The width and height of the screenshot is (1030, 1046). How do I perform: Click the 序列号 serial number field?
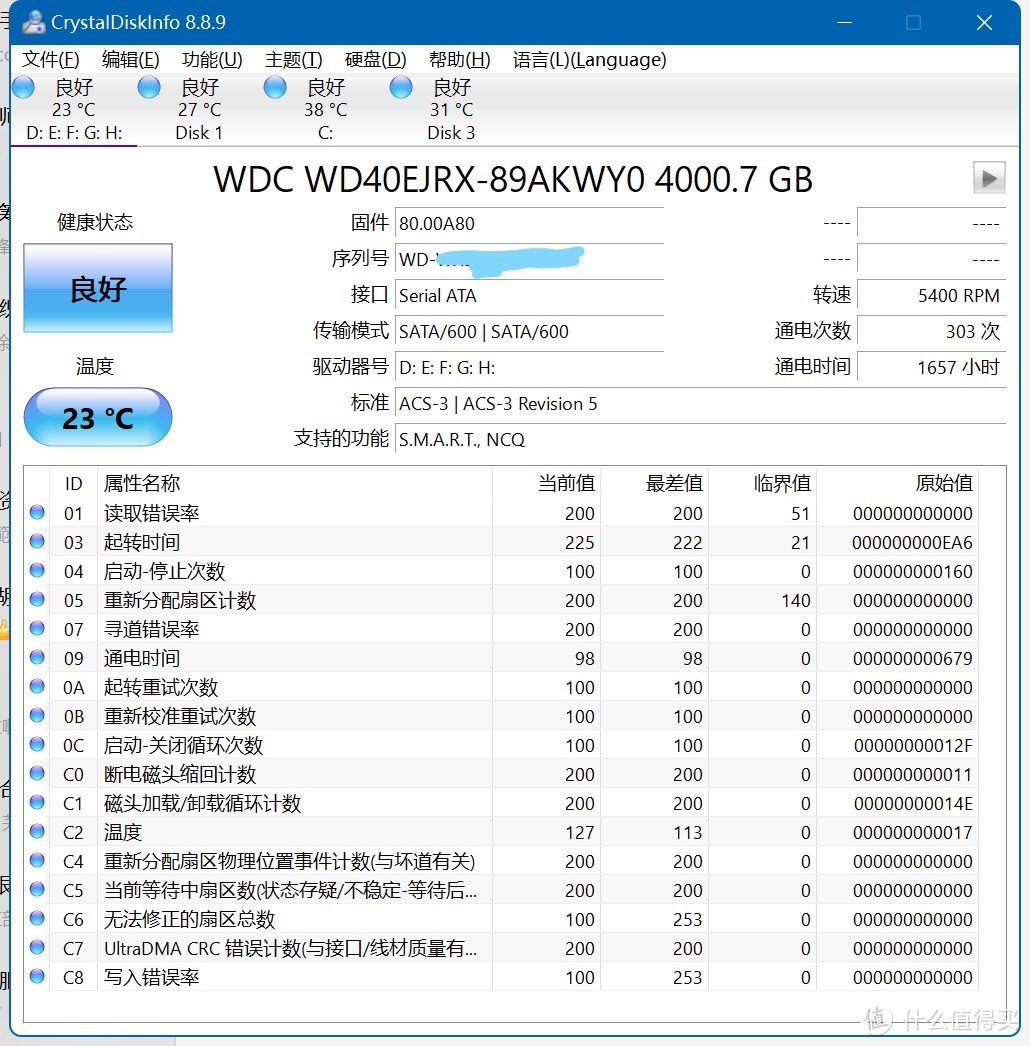tap(530, 258)
